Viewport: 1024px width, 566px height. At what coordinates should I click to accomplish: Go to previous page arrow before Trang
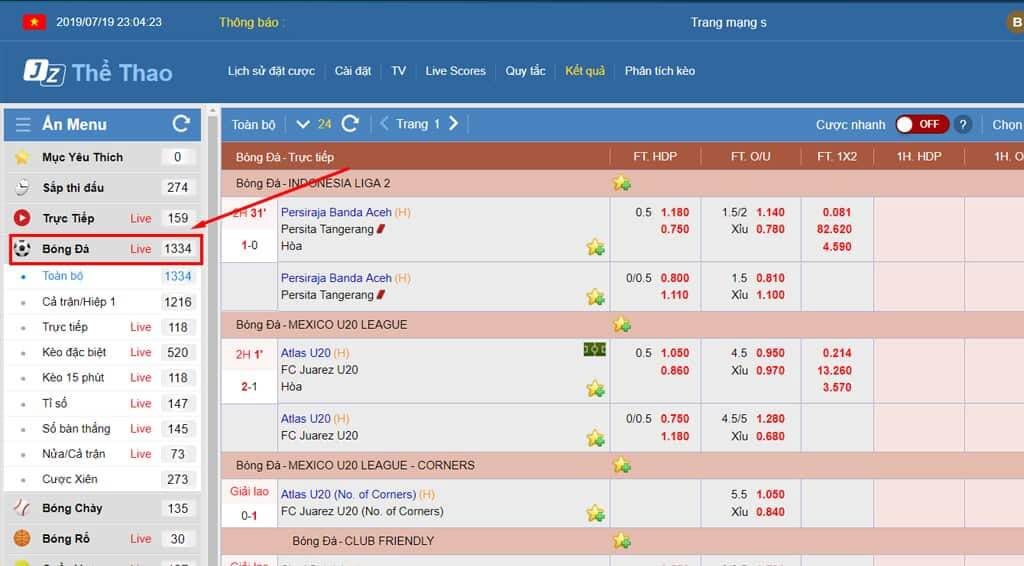[384, 124]
